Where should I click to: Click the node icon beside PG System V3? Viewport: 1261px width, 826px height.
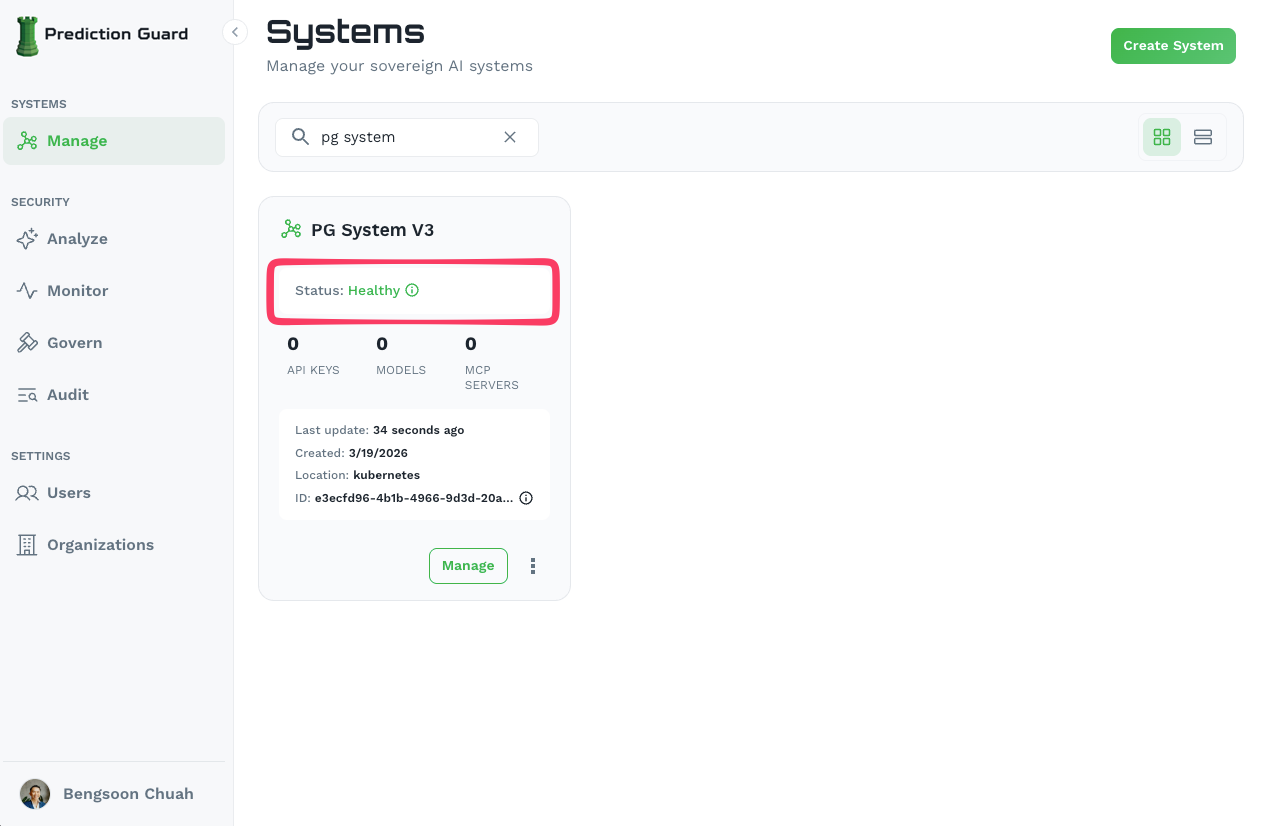[290, 229]
